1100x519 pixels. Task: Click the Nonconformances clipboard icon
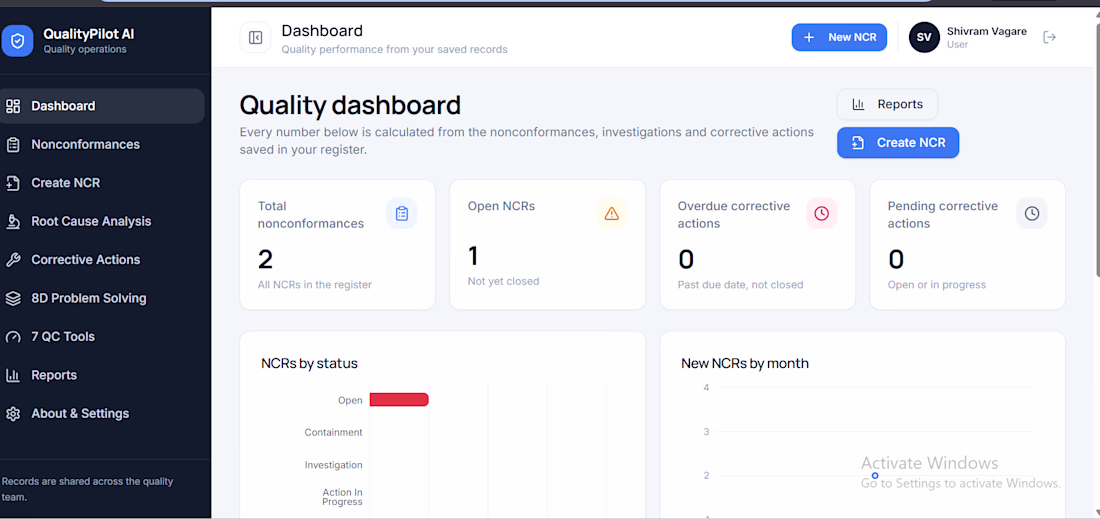[x=13, y=144]
